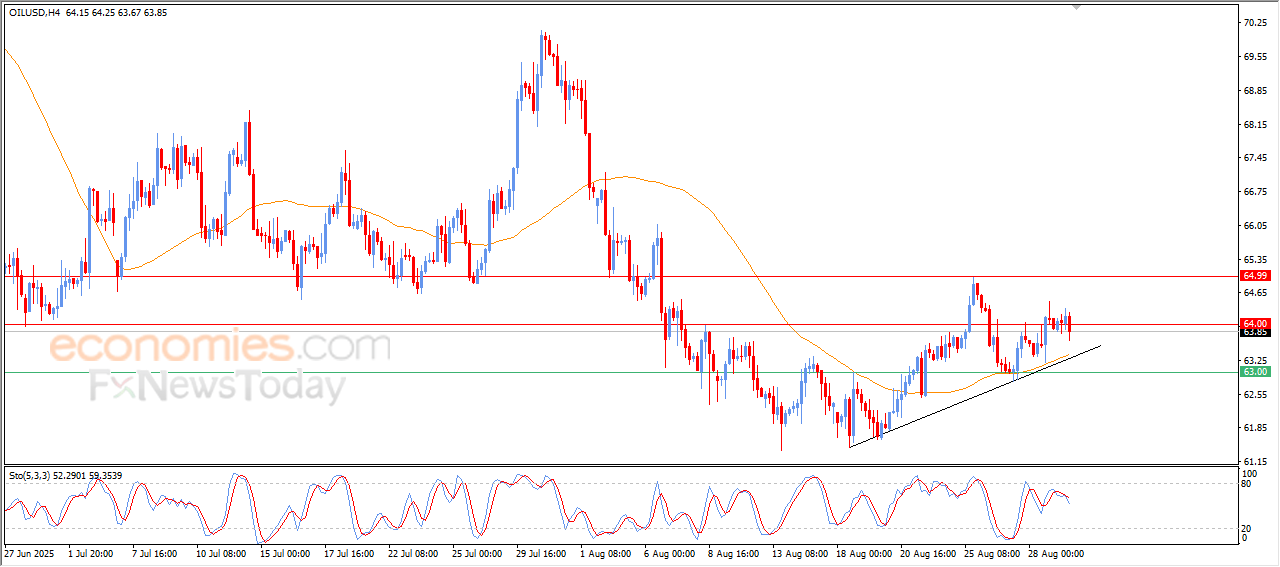This screenshot has width=1280, height=567.
Task: Click the 20 Aug 16:00 time label
Action: [x=926, y=553]
